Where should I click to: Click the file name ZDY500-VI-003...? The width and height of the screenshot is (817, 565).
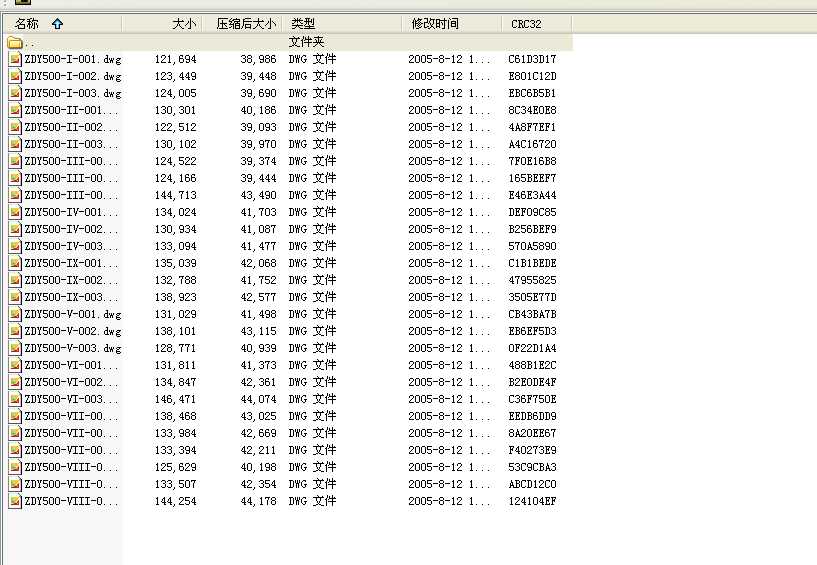tap(71, 399)
